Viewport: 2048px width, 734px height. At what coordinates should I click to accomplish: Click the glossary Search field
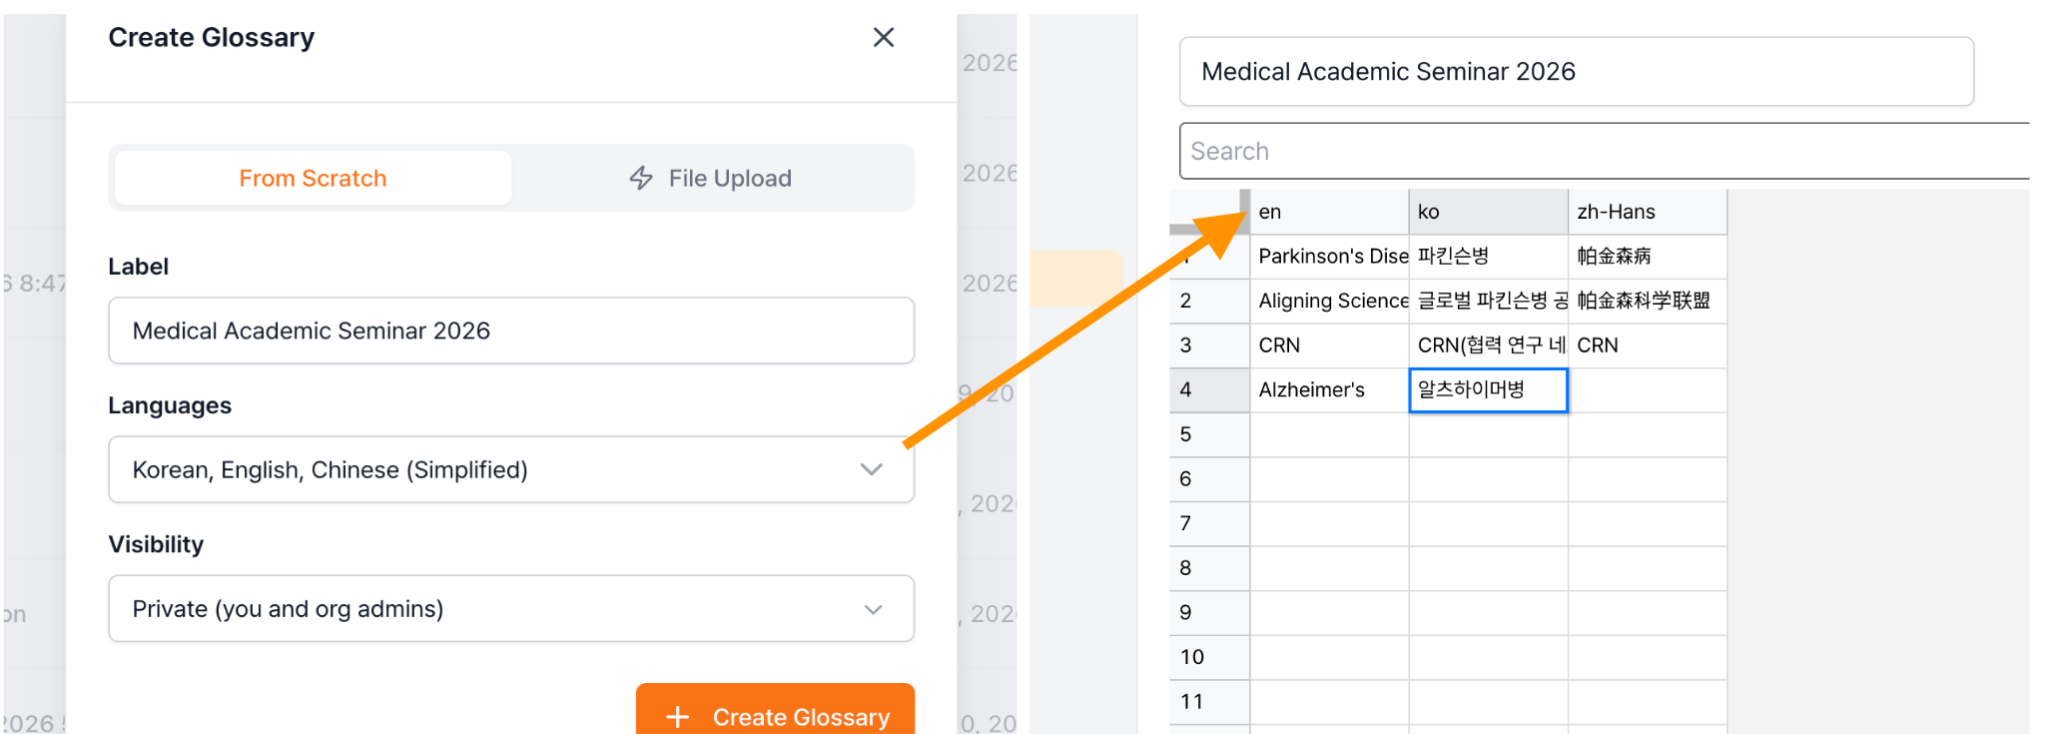(1604, 151)
